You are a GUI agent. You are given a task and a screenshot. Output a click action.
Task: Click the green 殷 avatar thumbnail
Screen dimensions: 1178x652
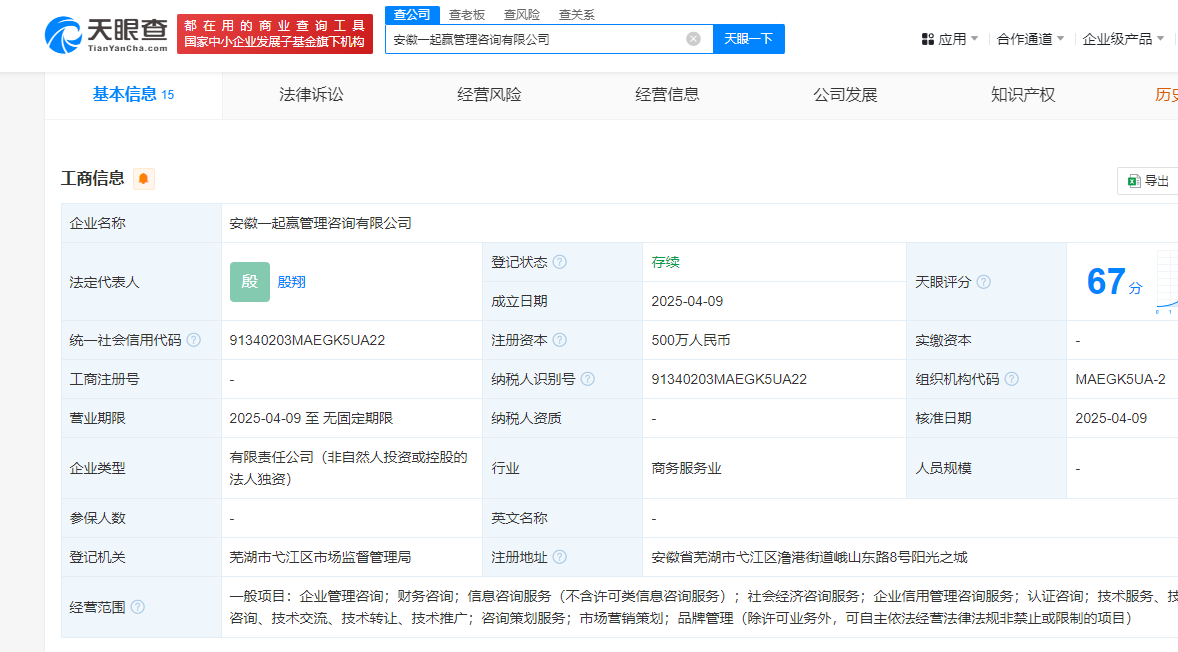[x=249, y=282]
